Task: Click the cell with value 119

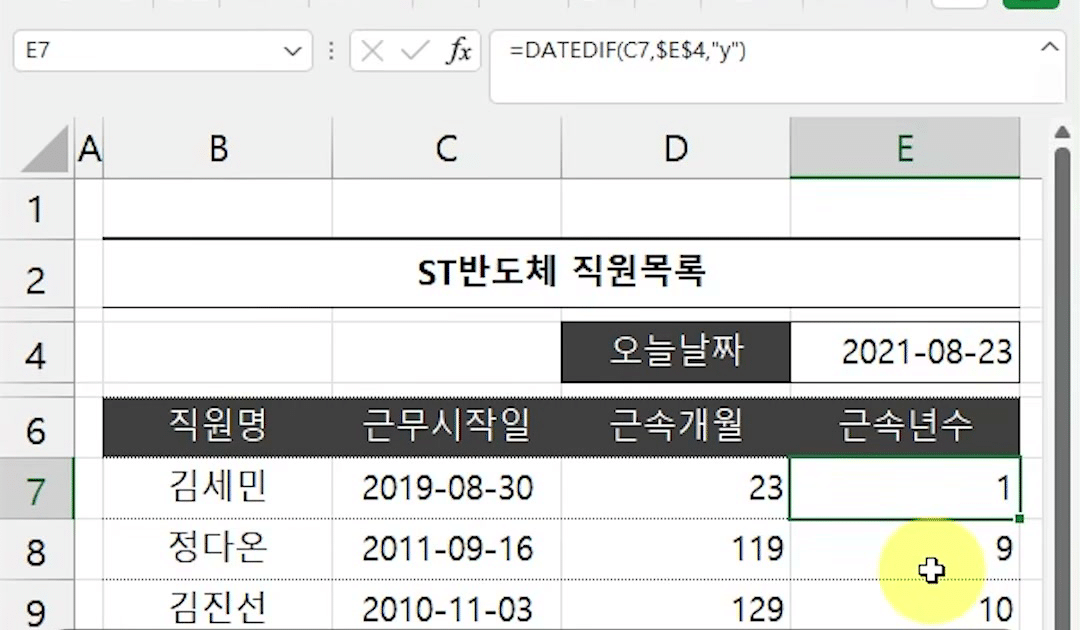Action: 676,549
